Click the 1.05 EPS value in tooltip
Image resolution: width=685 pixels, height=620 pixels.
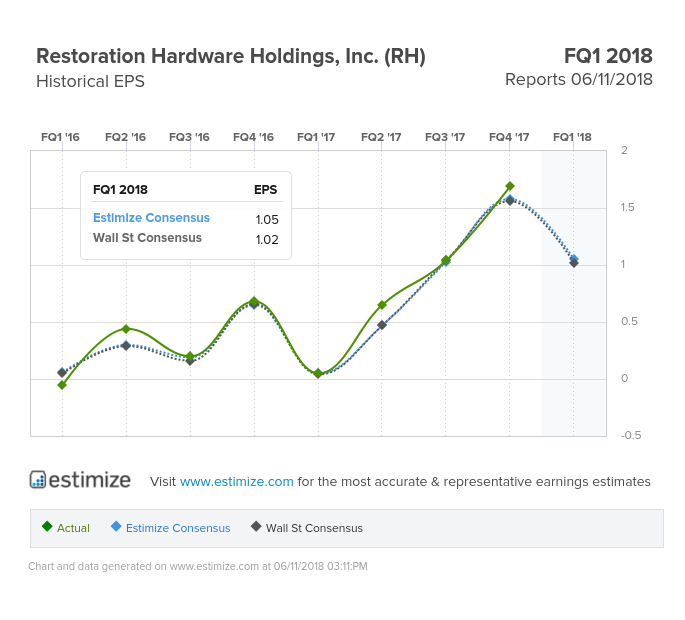[x=267, y=219]
